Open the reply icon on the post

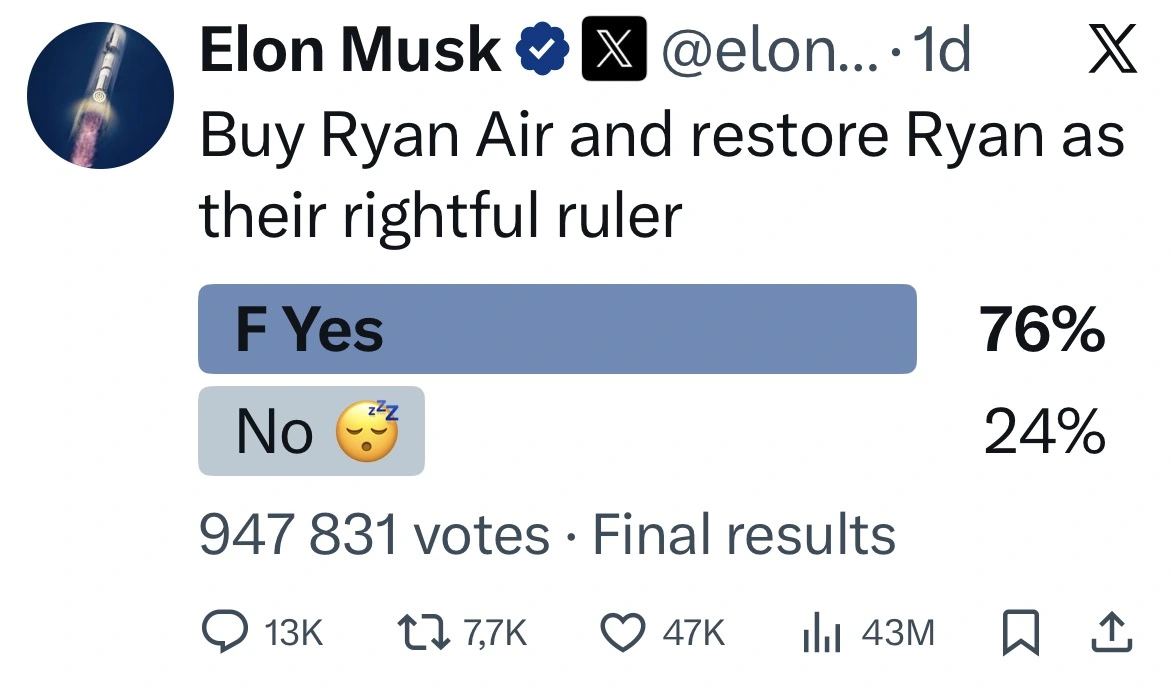(222, 631)
